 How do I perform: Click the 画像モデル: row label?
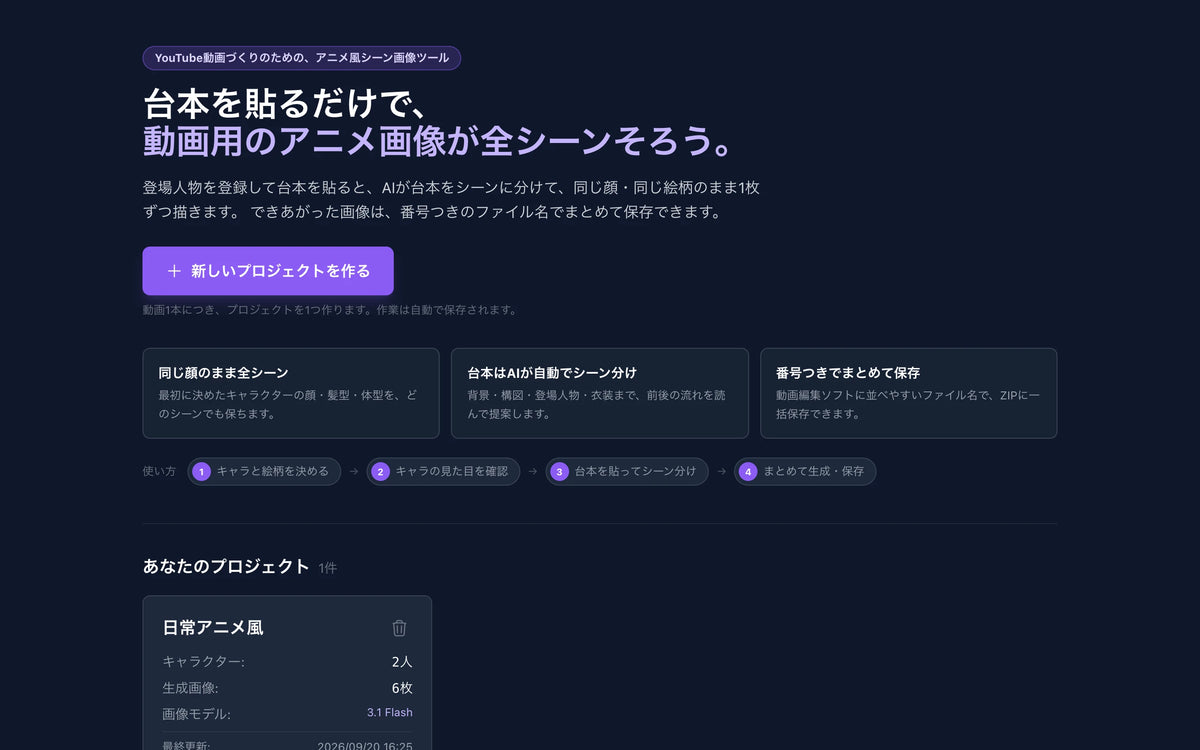(197, 714)
